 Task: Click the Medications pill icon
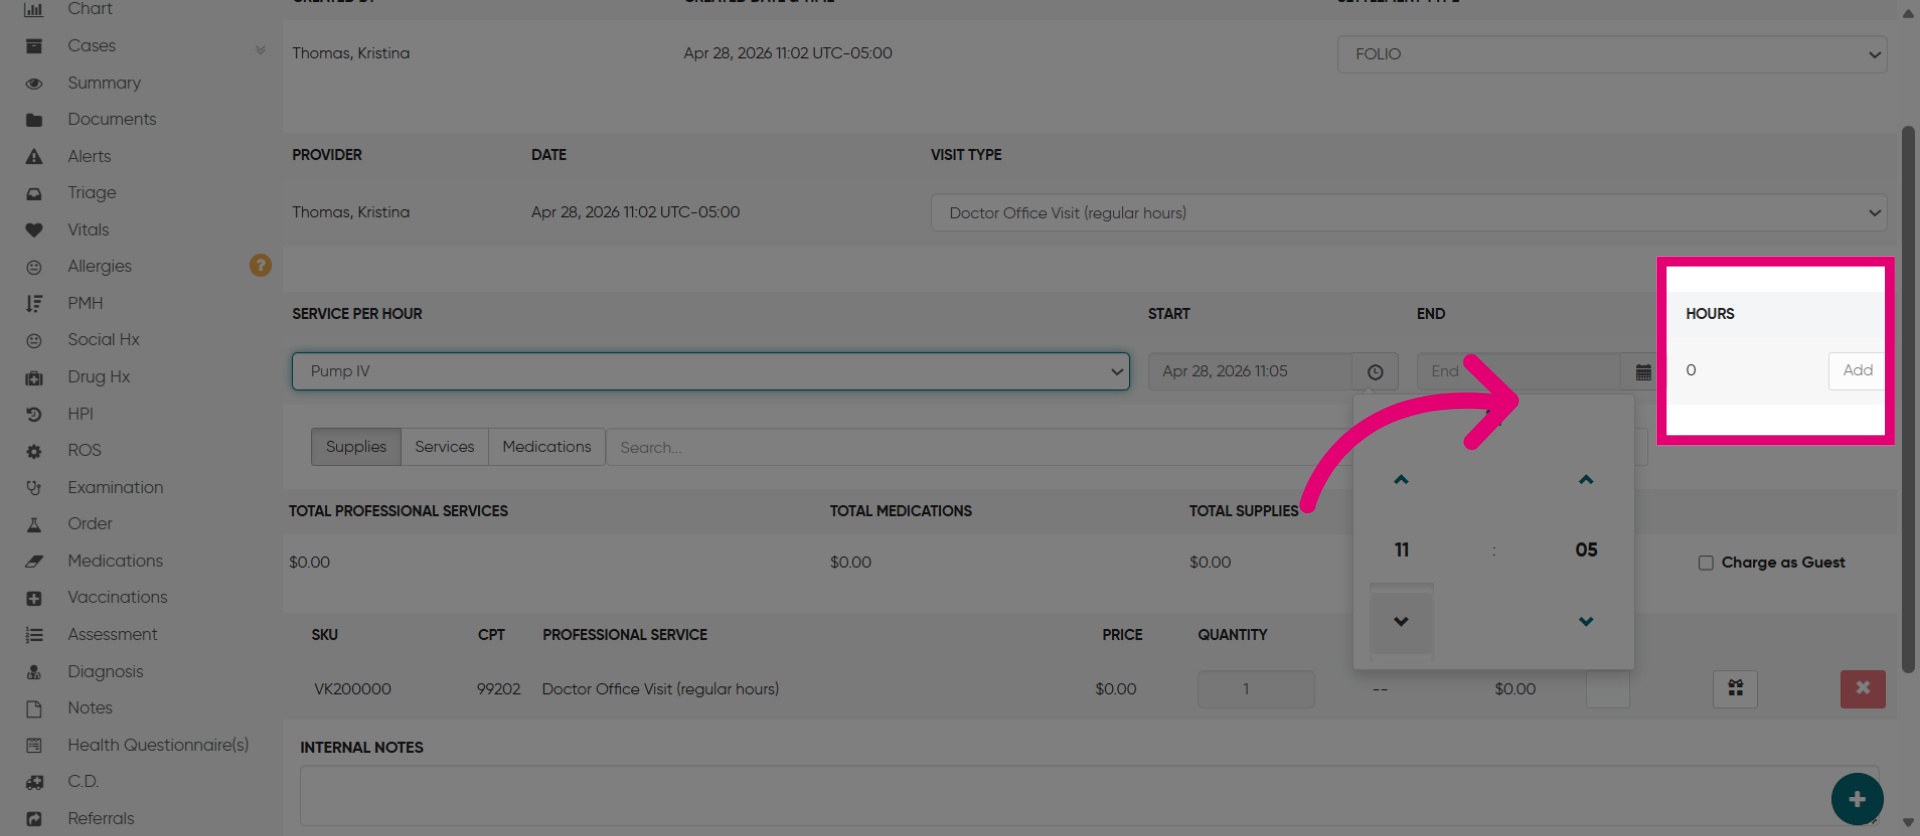coord(34,561)
